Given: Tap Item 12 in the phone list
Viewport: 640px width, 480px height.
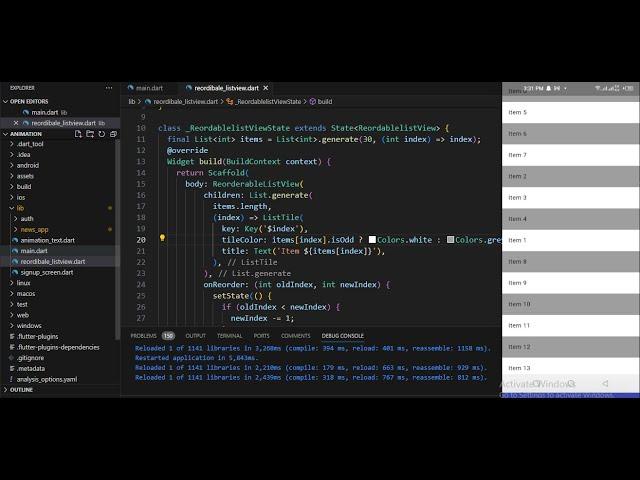Looking at the screenshot, I should coord(570,347).
